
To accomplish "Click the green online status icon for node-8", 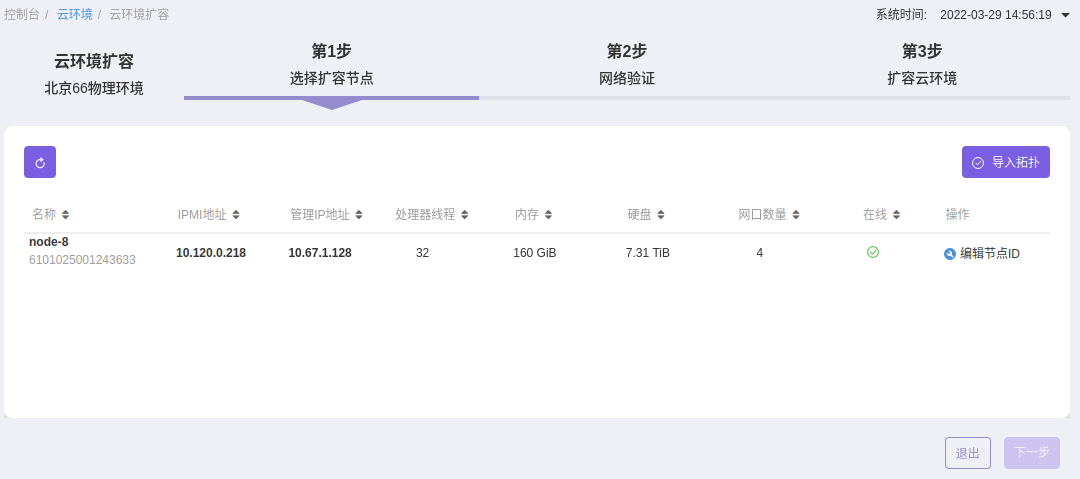I will (x=873, y=252).
